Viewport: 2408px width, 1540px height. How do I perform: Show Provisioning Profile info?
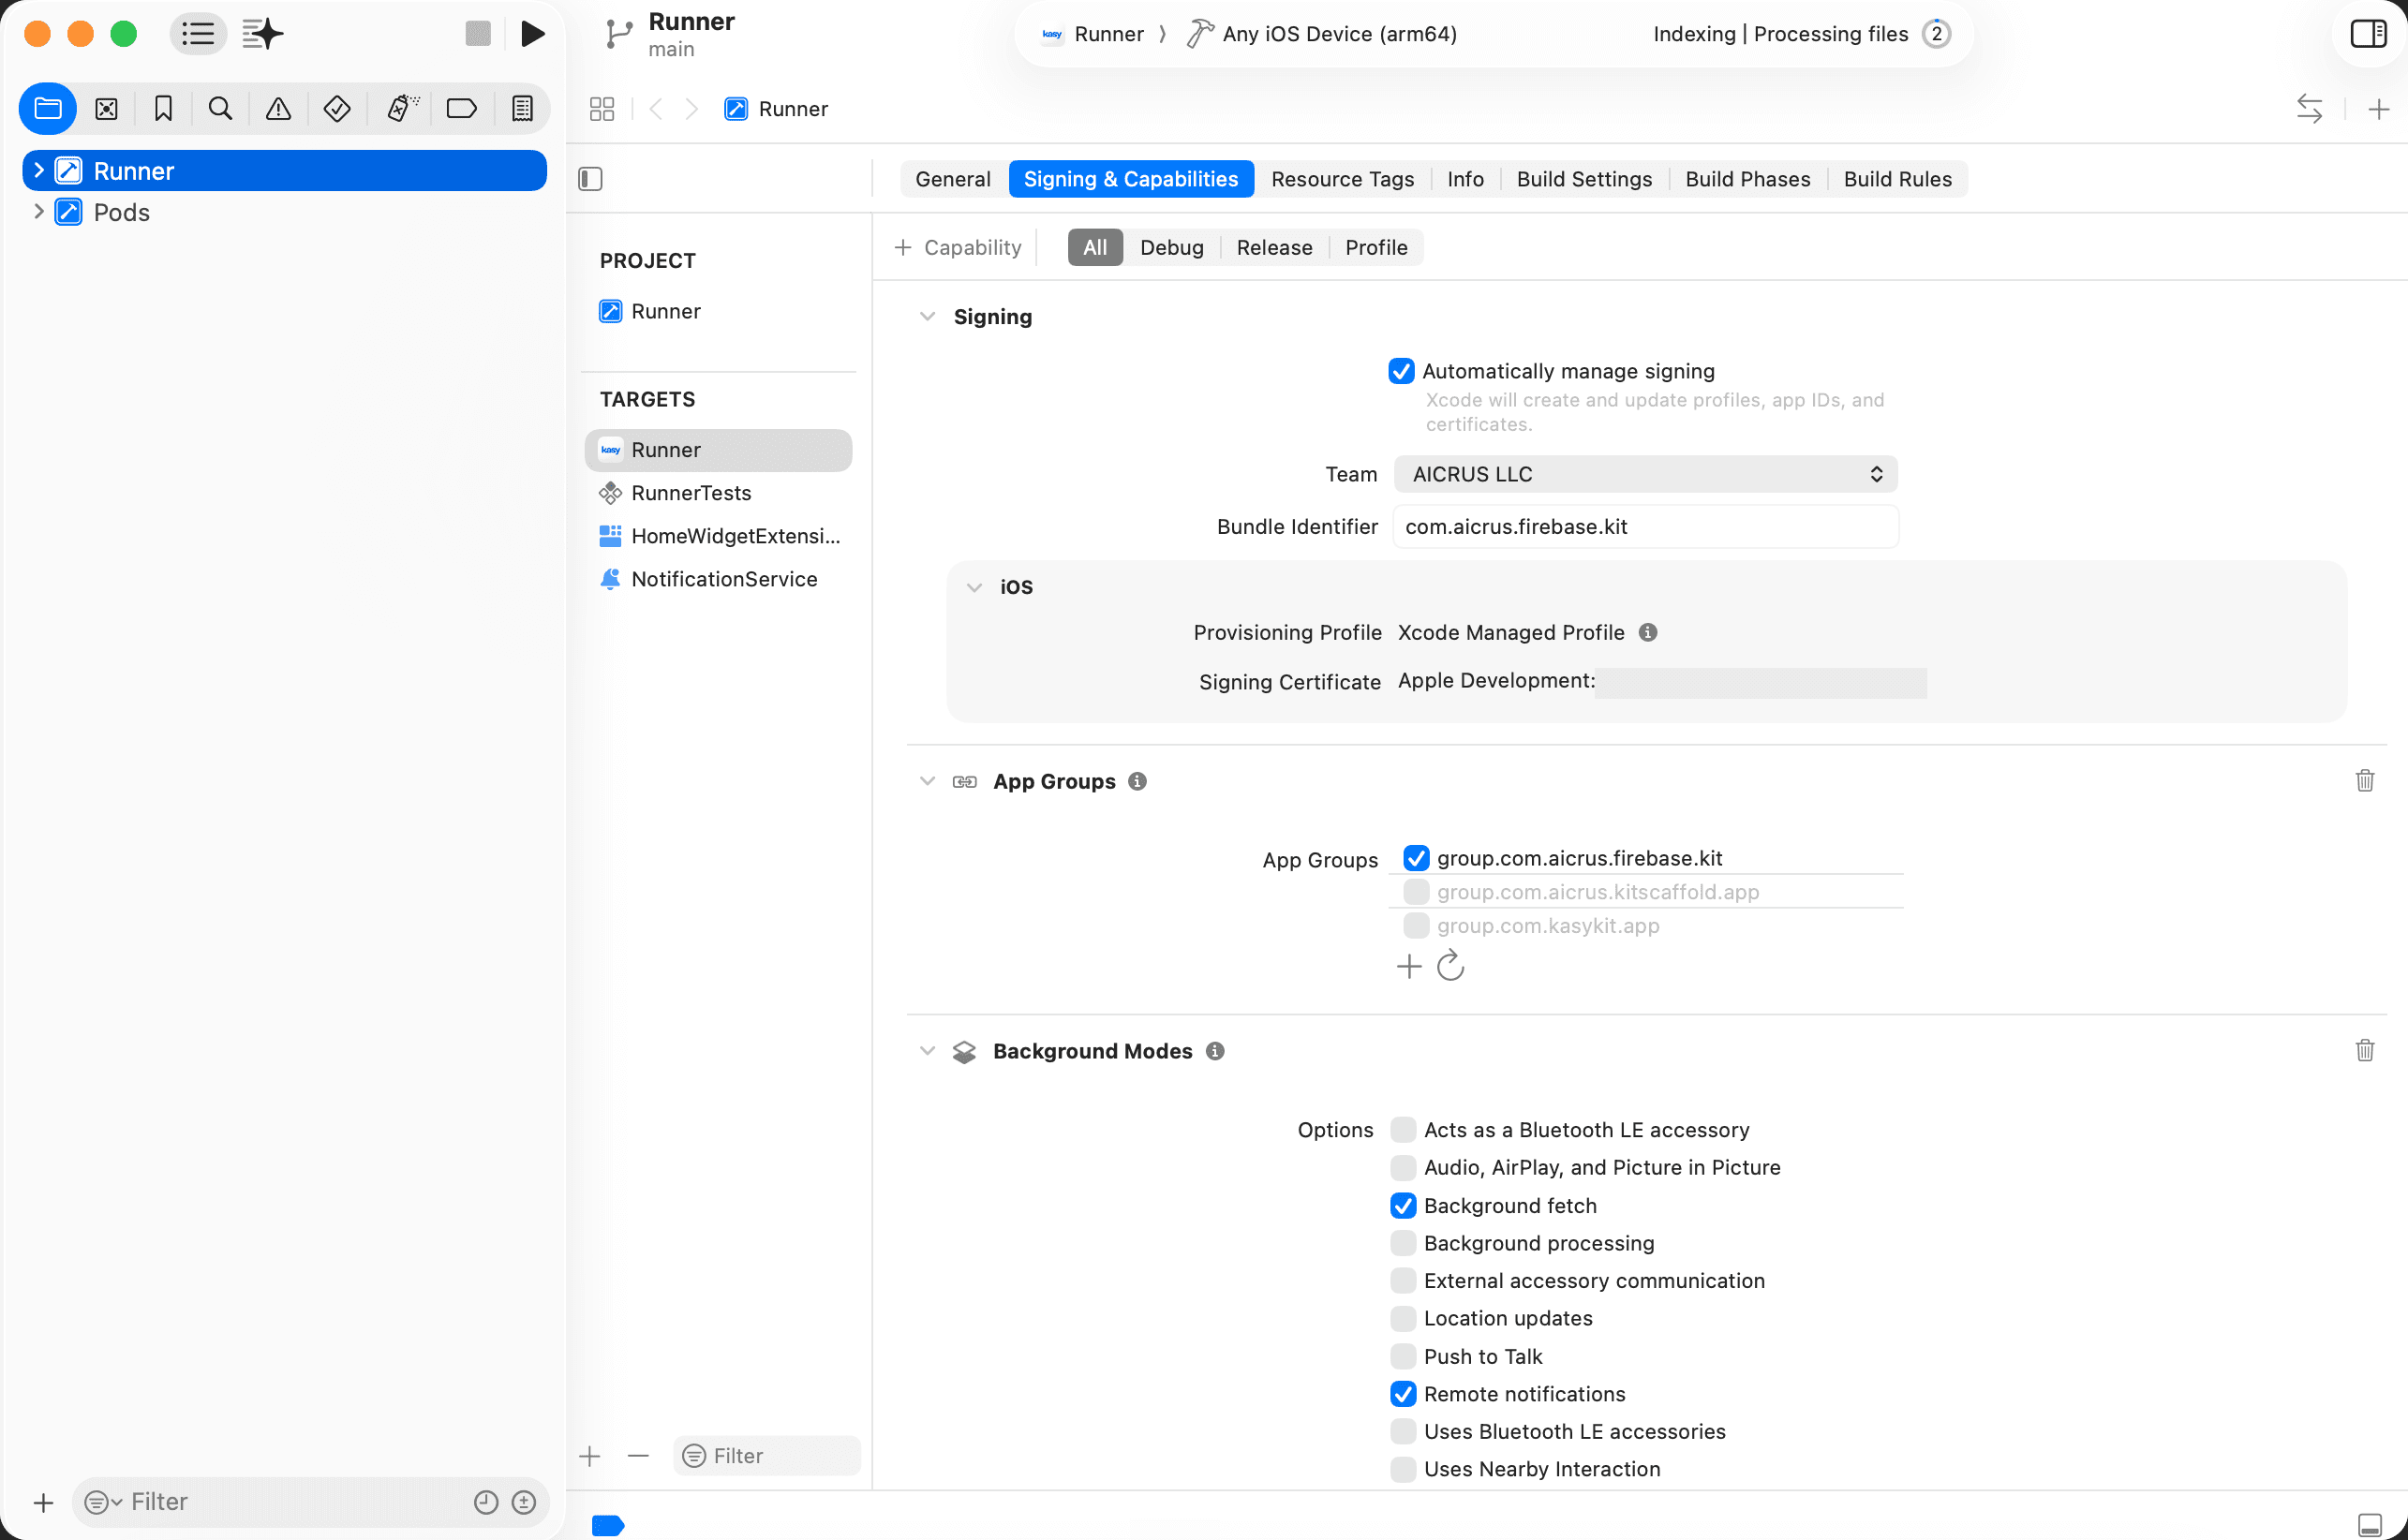tap(1648, 632)
